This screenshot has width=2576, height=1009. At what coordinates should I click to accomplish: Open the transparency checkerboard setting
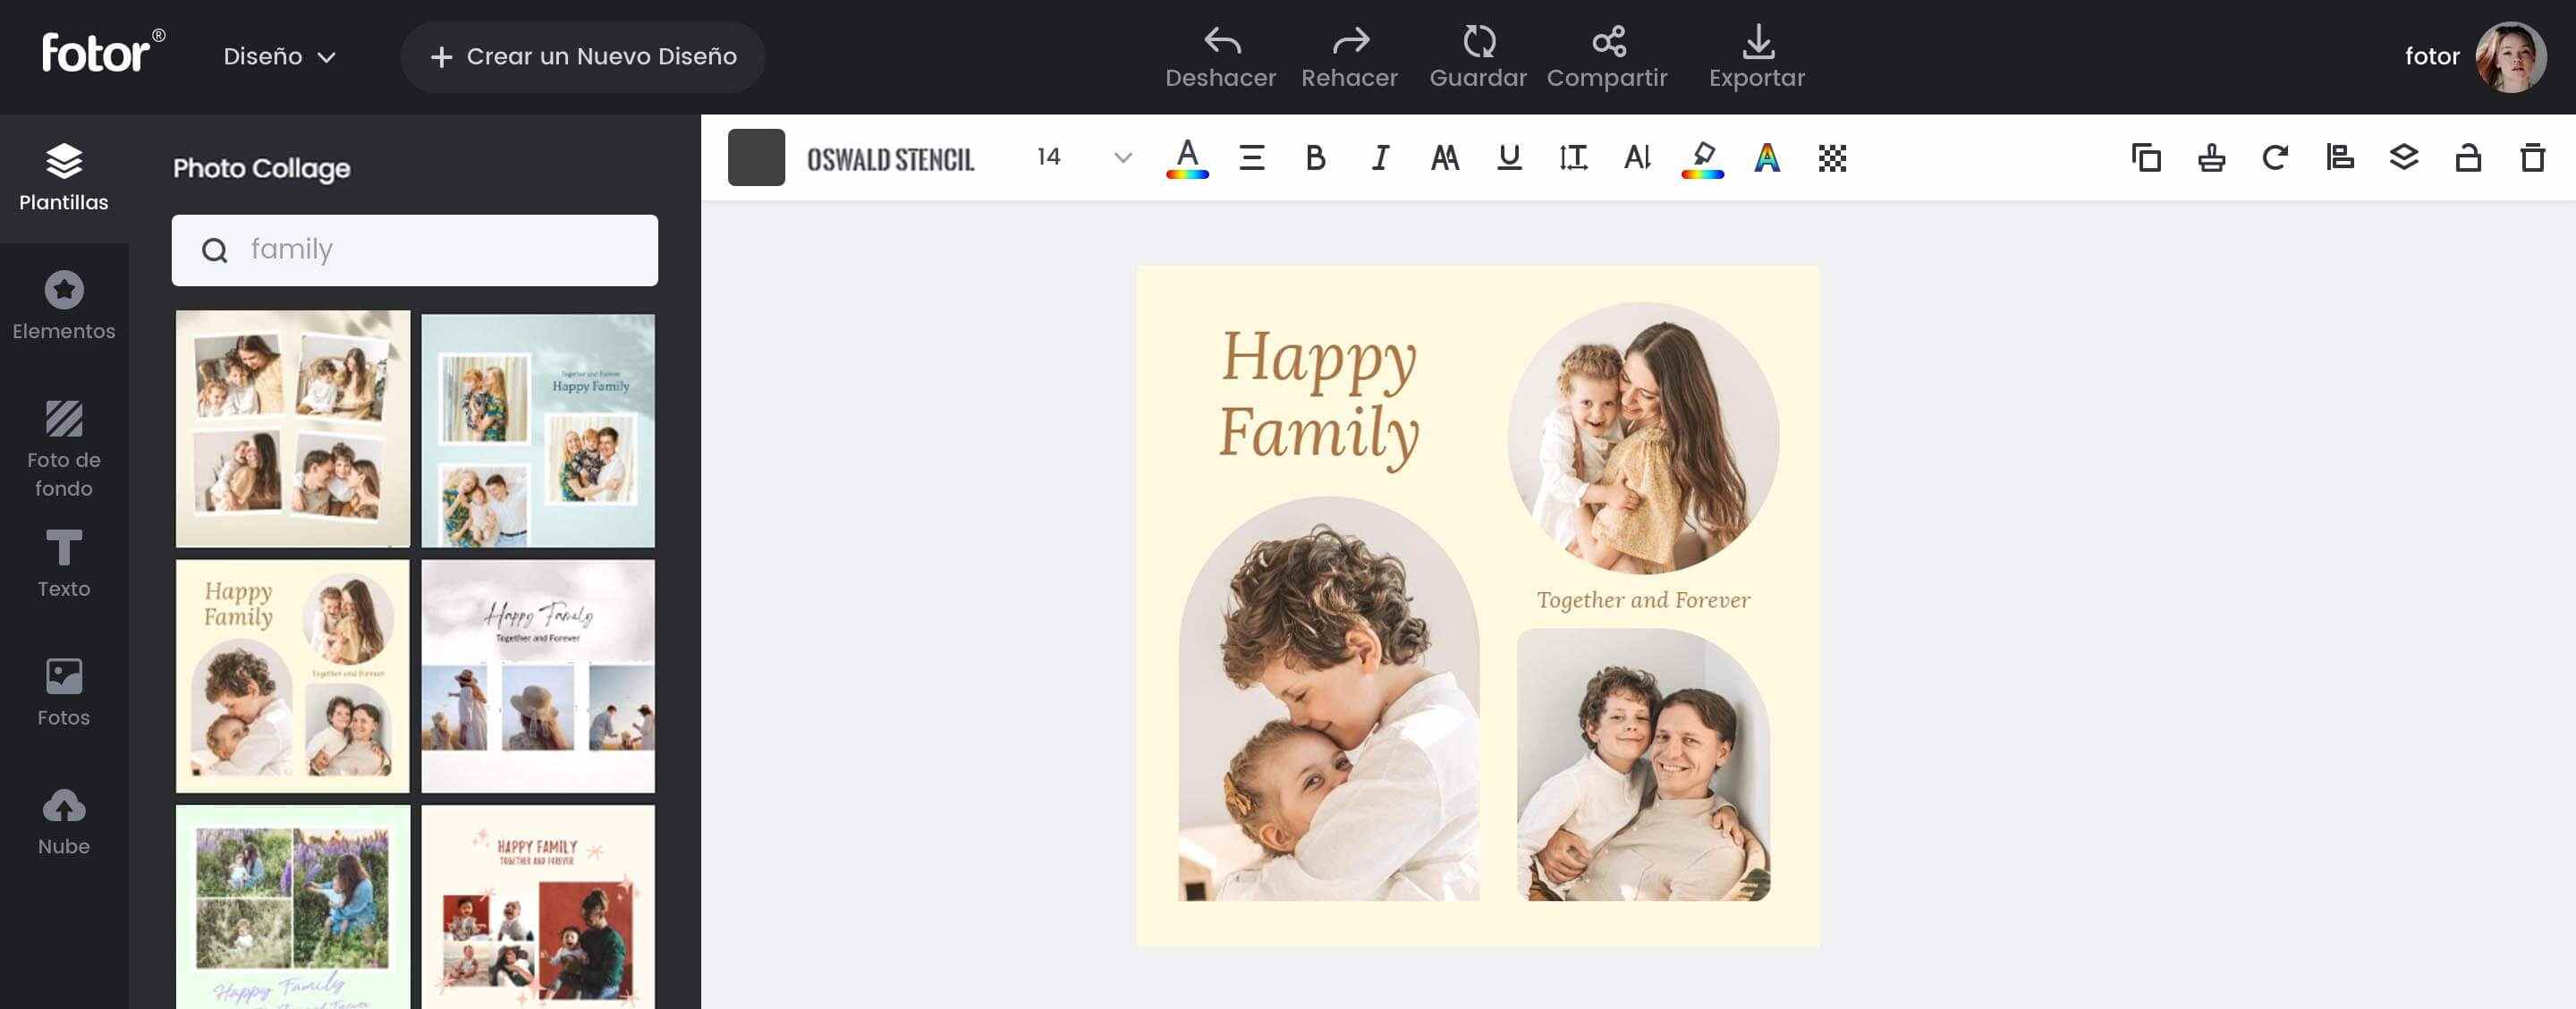tap(1832, 158)
